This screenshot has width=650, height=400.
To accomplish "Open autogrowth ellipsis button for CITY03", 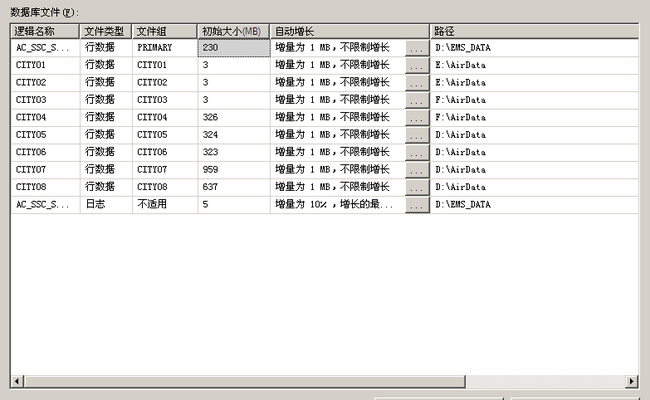I will [x=417, y=101].
